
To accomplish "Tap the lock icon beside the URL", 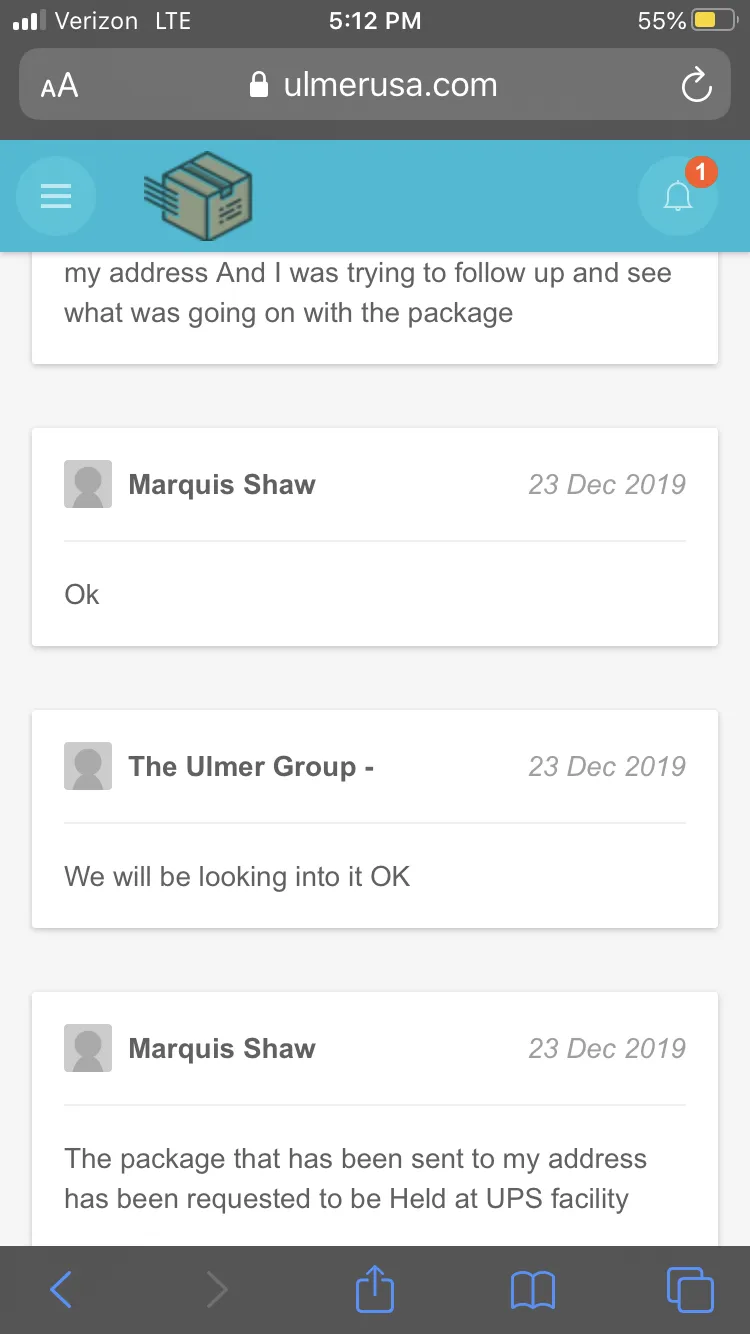I will point(259,85).
